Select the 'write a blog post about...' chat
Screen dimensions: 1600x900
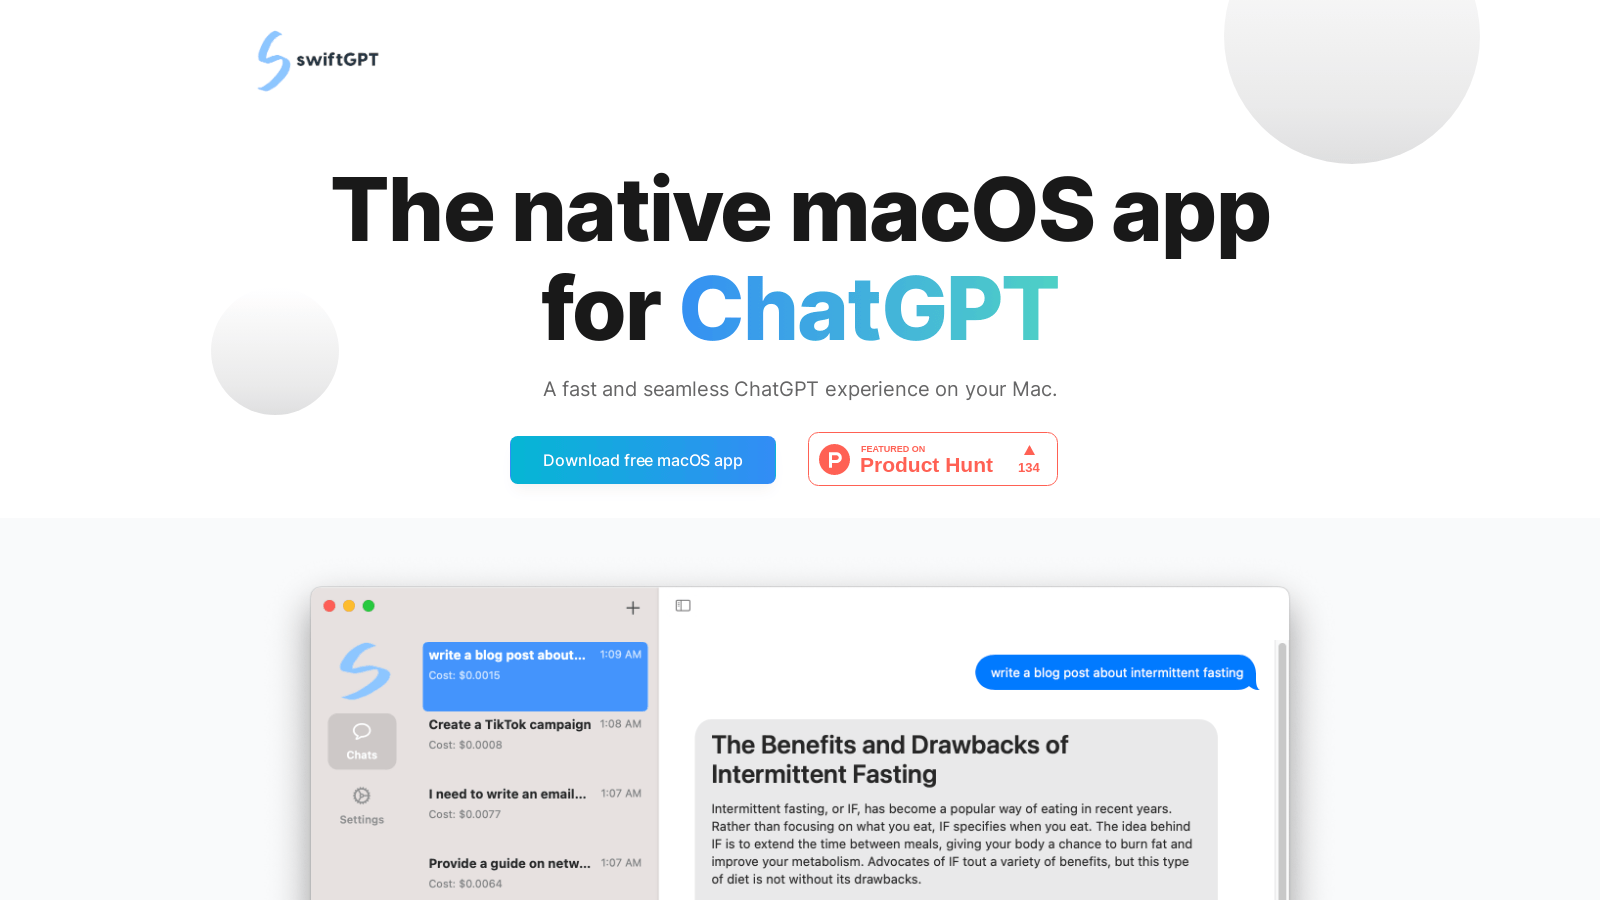(x=535, y=676)
